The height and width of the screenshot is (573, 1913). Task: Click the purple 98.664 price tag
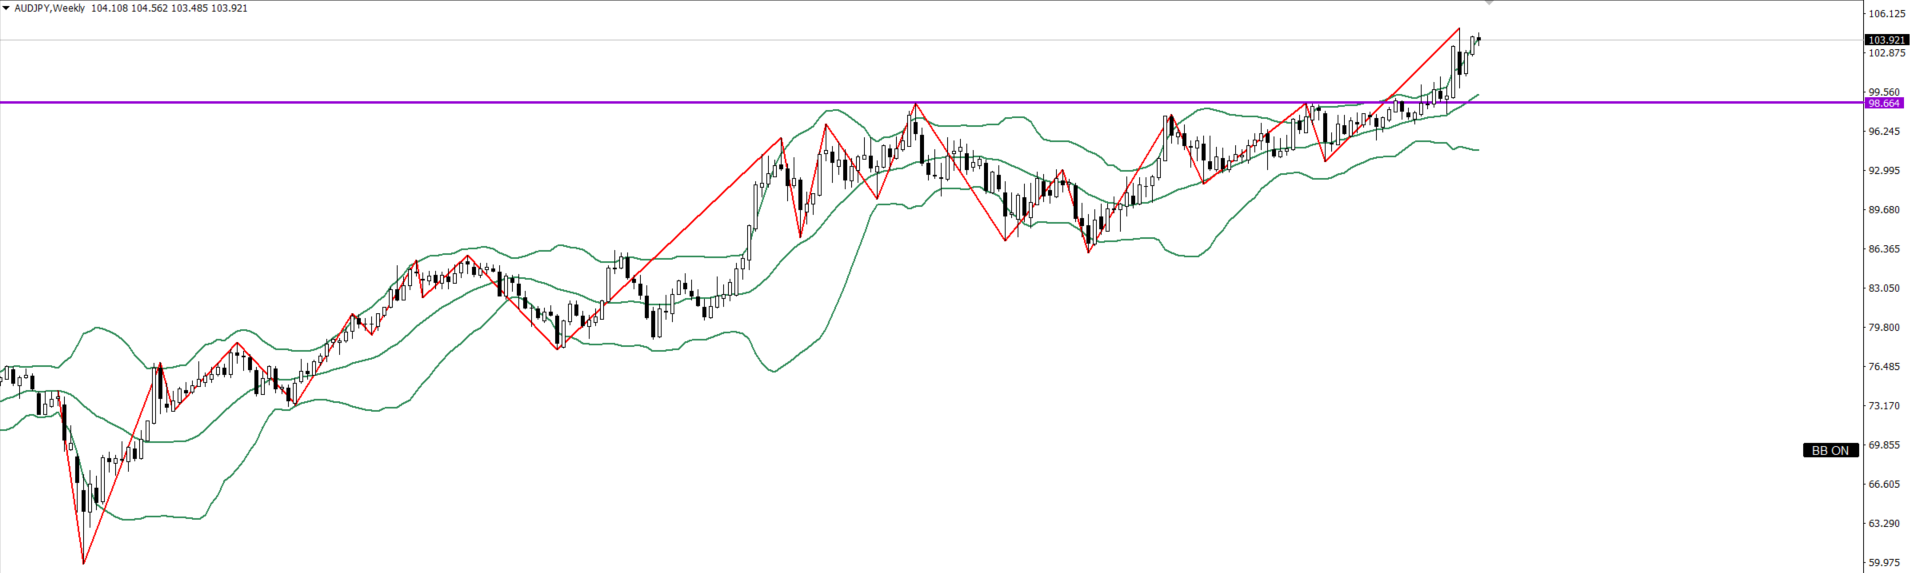[1884, 103]
